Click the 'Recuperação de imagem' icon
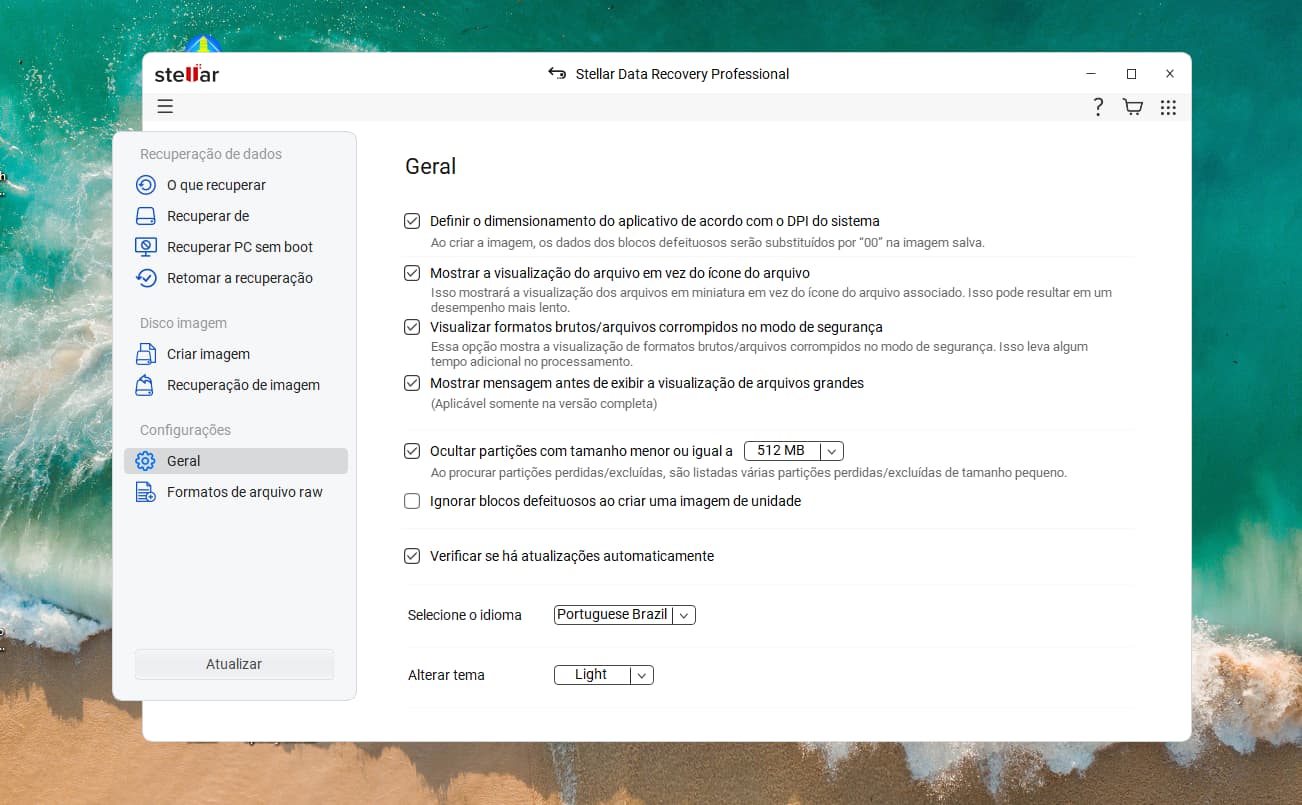This screenshot has height=805, width=1302. [146, 385]
